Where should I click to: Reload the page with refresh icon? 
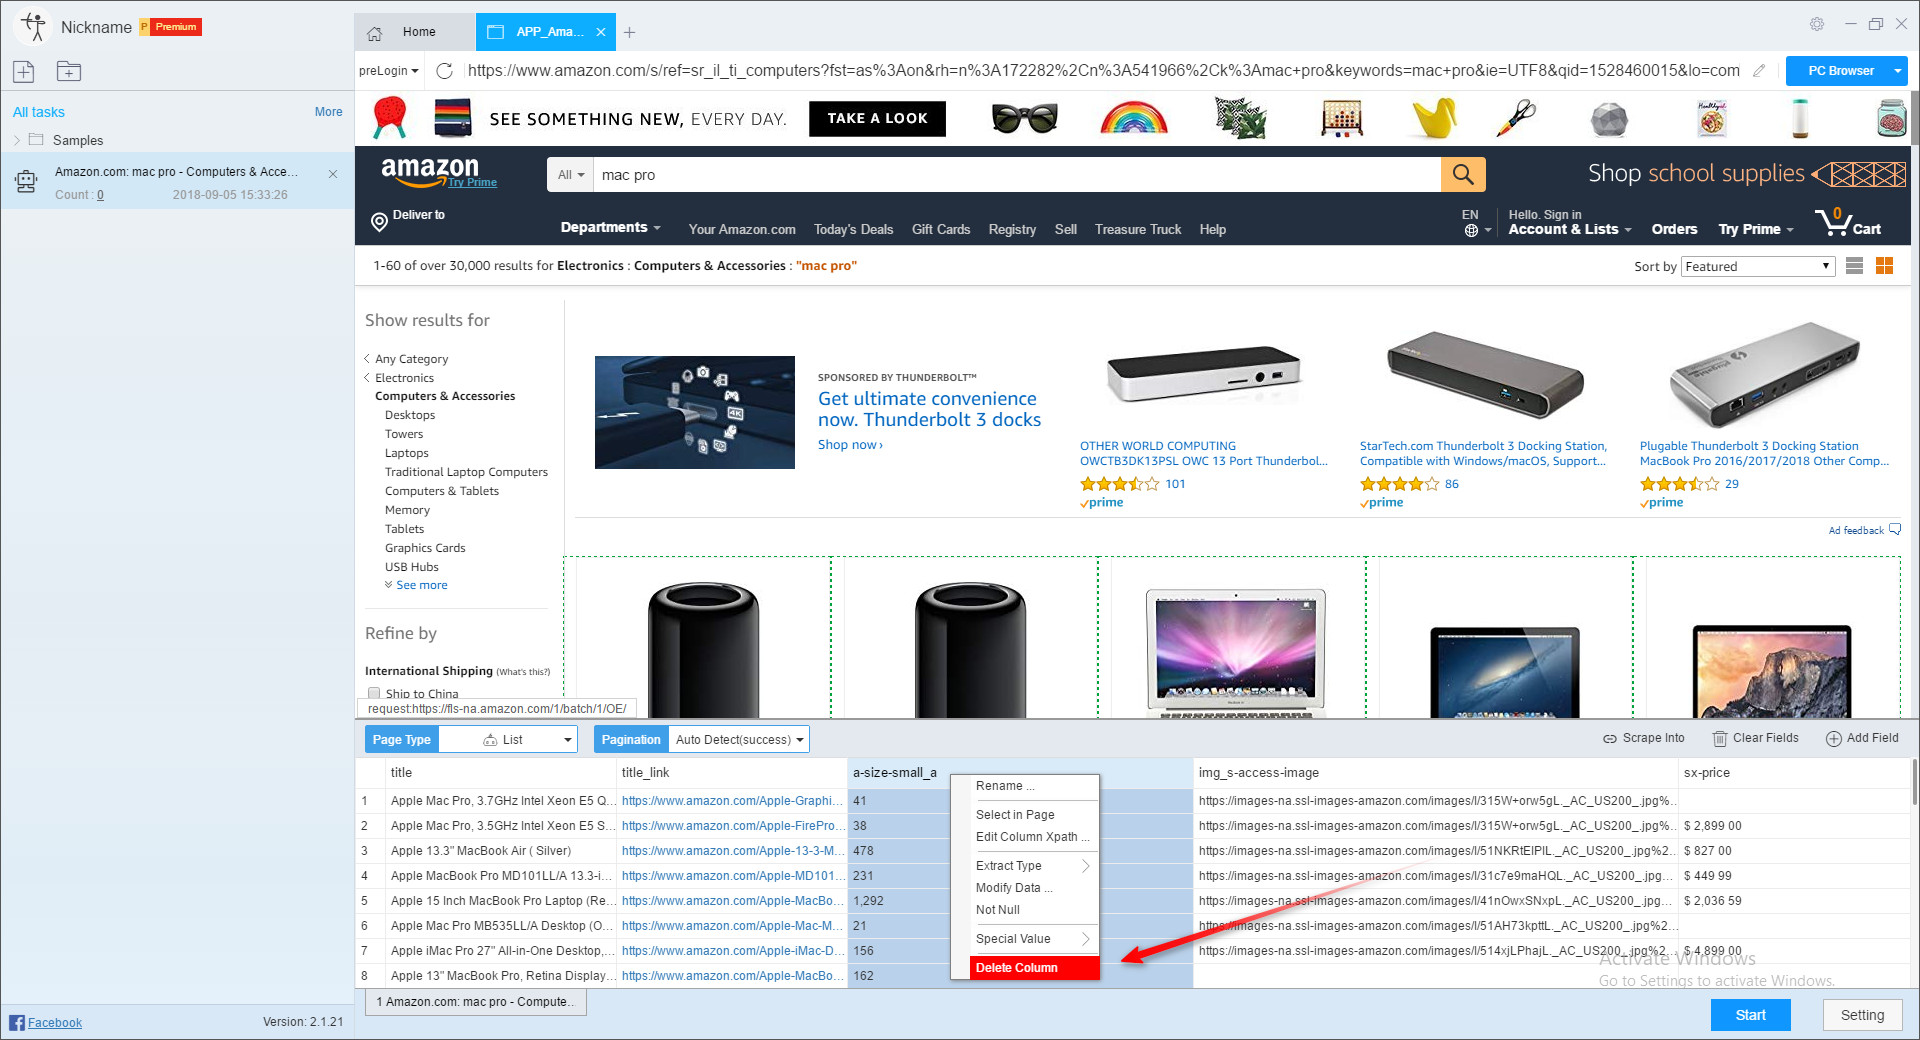(x=445, y=71)
